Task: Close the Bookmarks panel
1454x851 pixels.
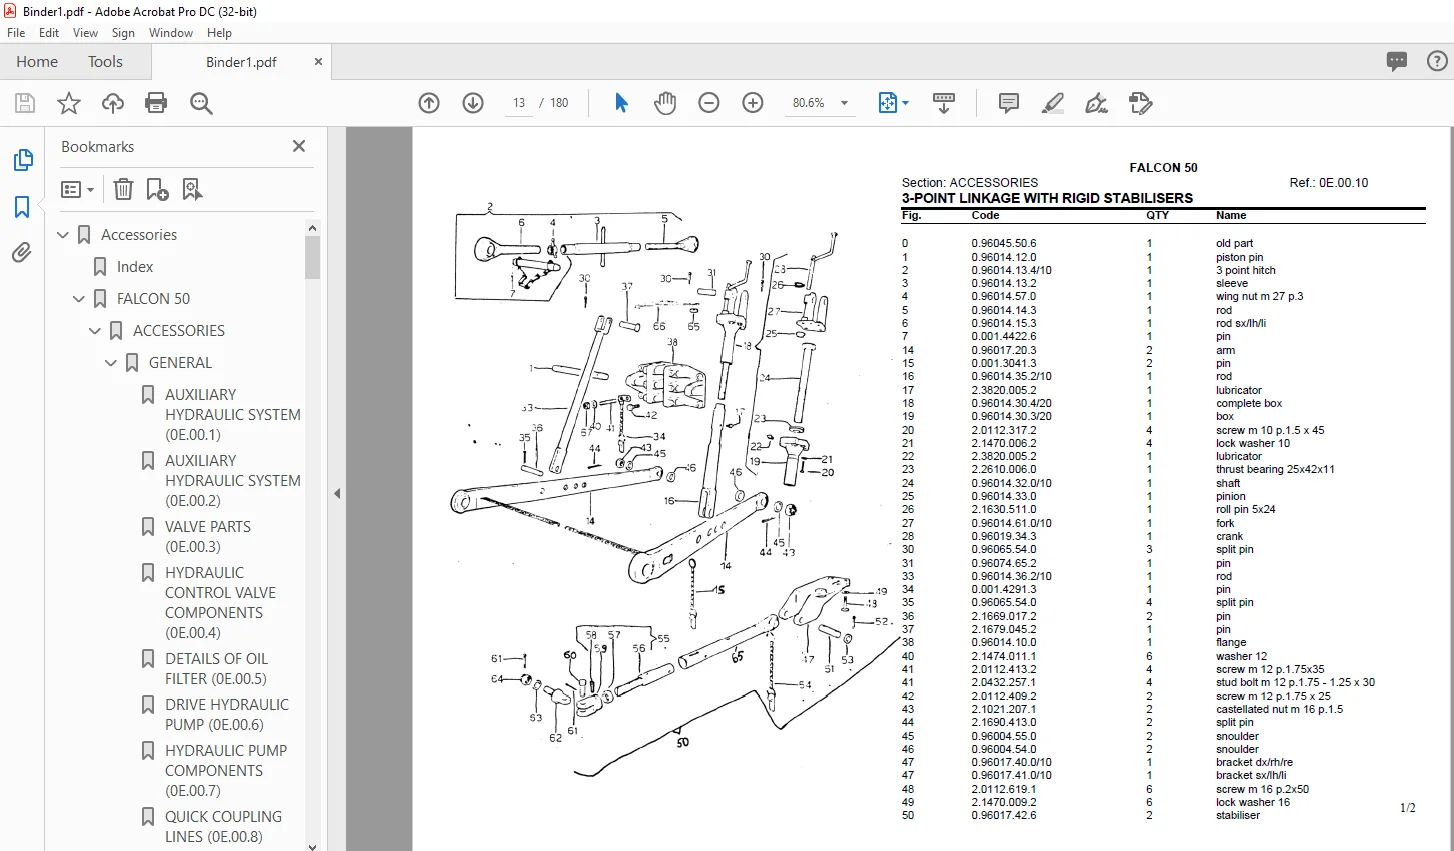Action: click(298, 146)
